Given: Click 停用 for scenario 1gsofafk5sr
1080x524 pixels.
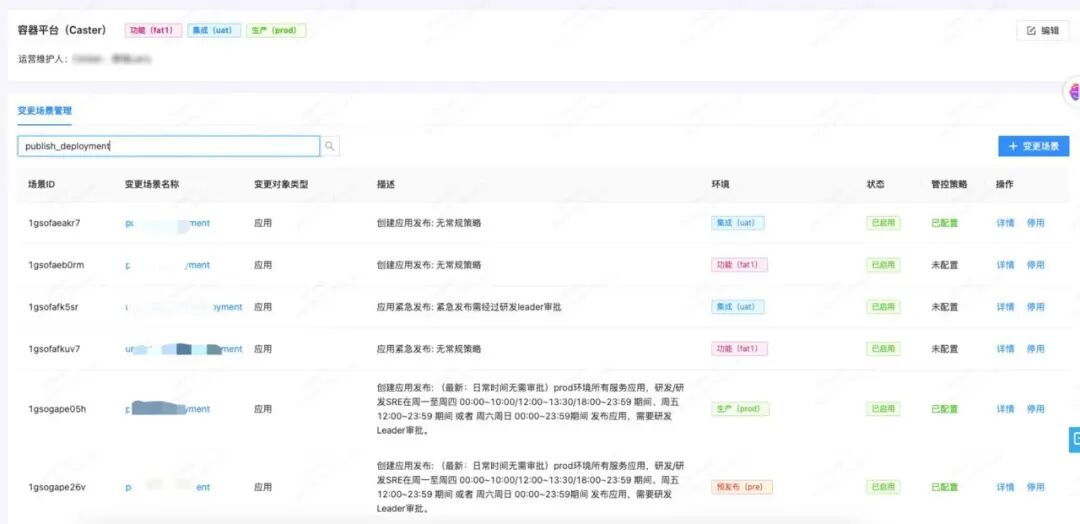Looking at the screenshot, I should click(x=1035, y=307).
